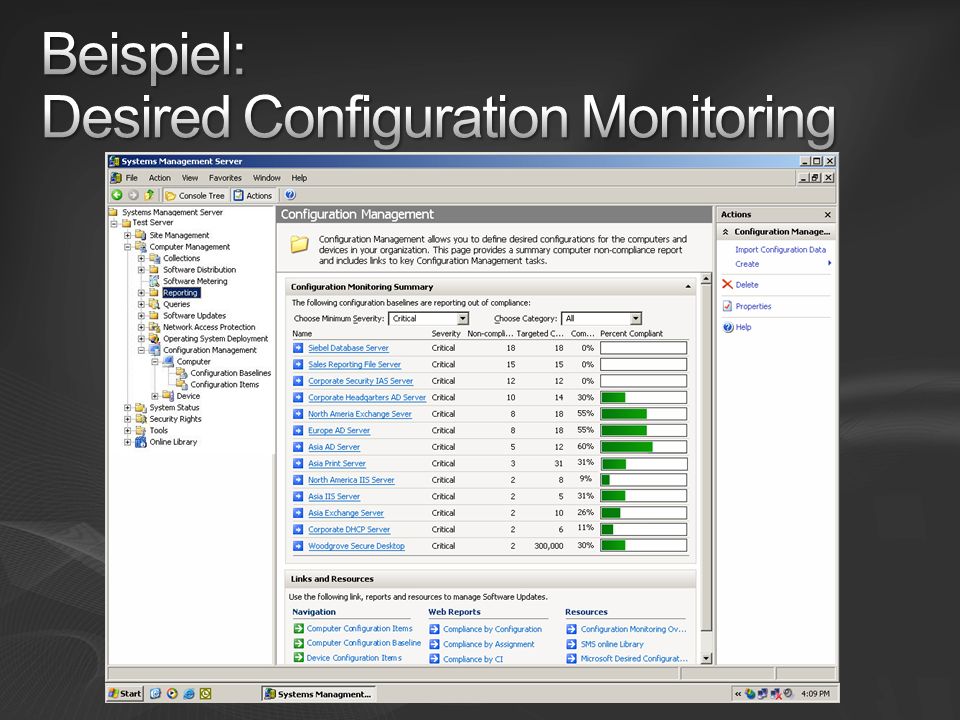Viewport: 960px width, 720px height.
Task: Open the Asia Print Server link
Action: point(337,463)
